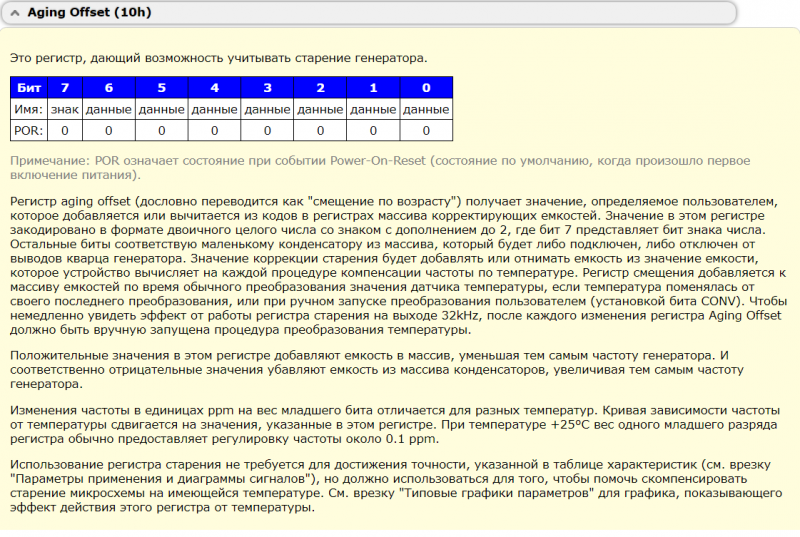Click bit 6 column header
The width and height of the screenshot is (800, 537).
point(108,88)
